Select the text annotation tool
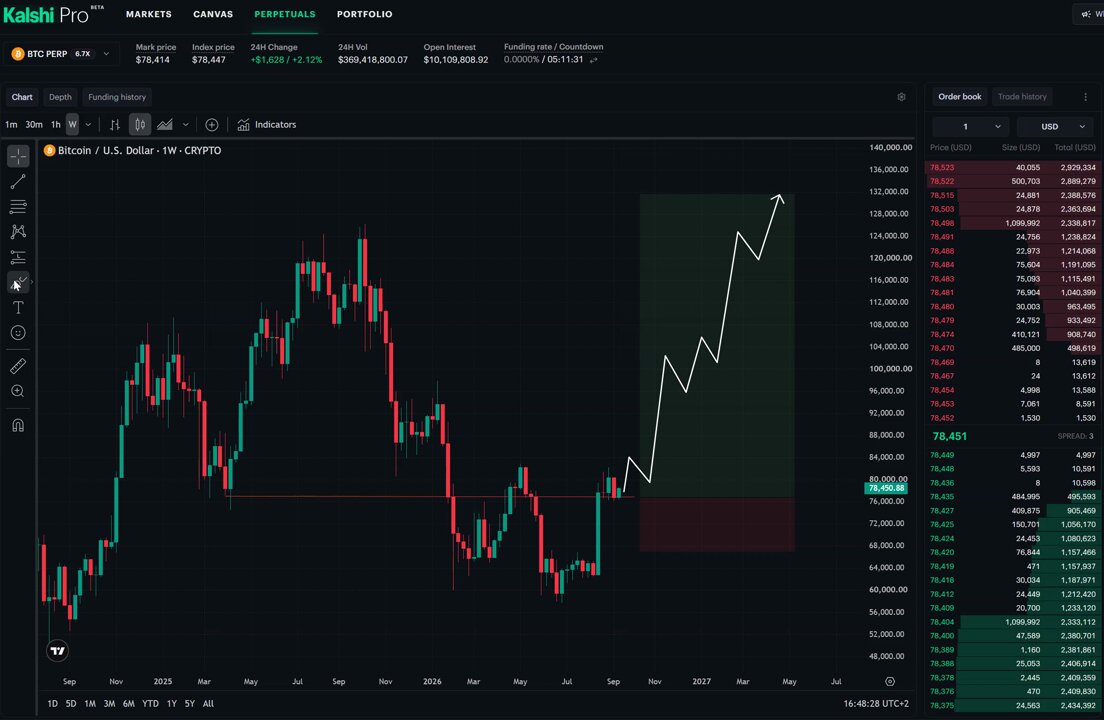Viewport: 1104px width, 720px height. coord(18,308)
